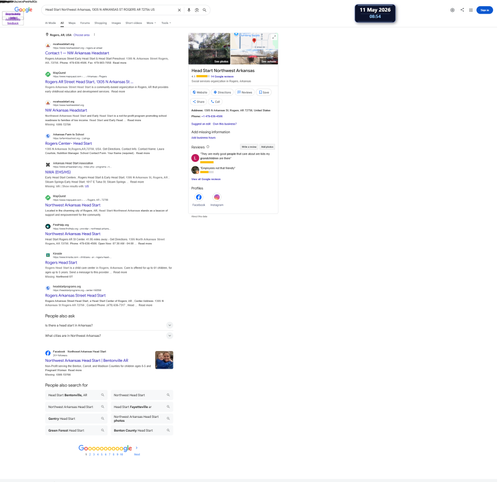Image resolution: width=500 pixels, height=482 pixels.
Task: Click the Directions button in the knowledge panel
Action: [x=222, y=92]
